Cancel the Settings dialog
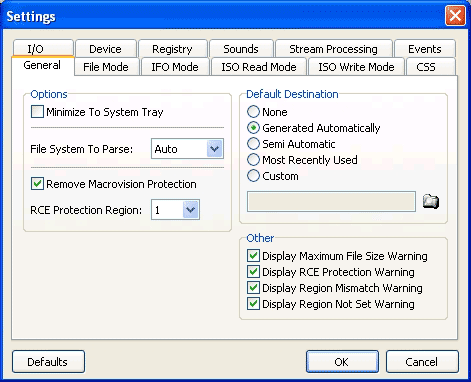This screenshot has height=382, width=471. click(x=422, y=362)
